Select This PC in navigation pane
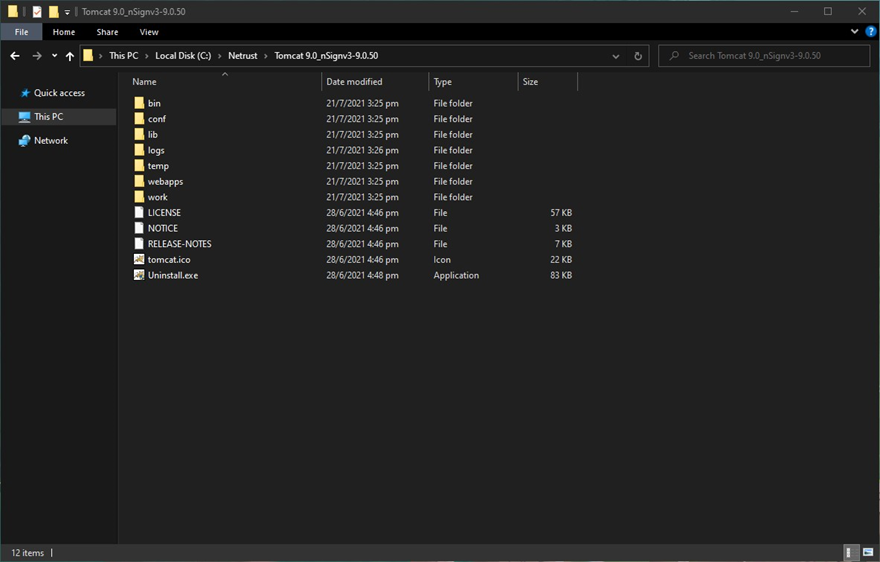This screenshot has height=562, width=880. [x=48, y=117]
